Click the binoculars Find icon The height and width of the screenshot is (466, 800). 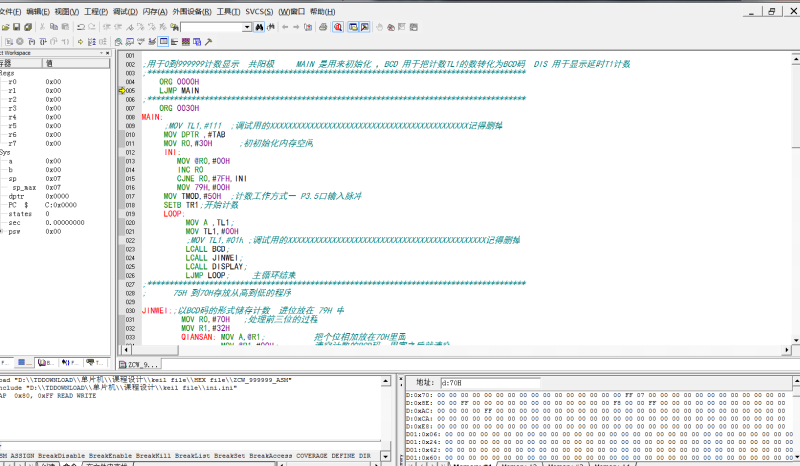pyautogui.click(x=259, y=27)
